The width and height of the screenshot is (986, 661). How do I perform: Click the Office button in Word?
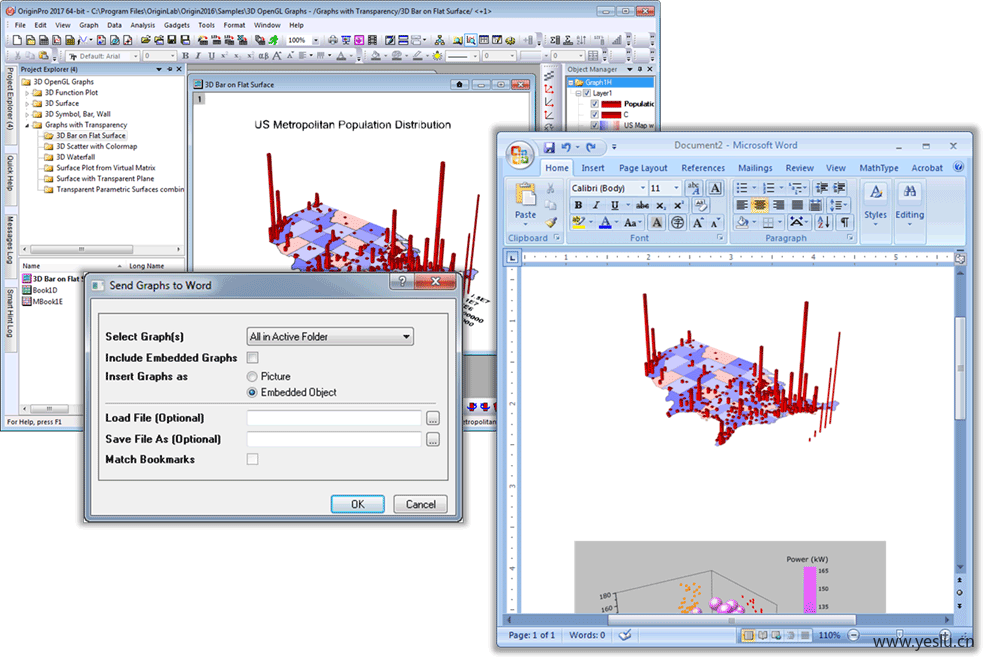pos(519,154)
